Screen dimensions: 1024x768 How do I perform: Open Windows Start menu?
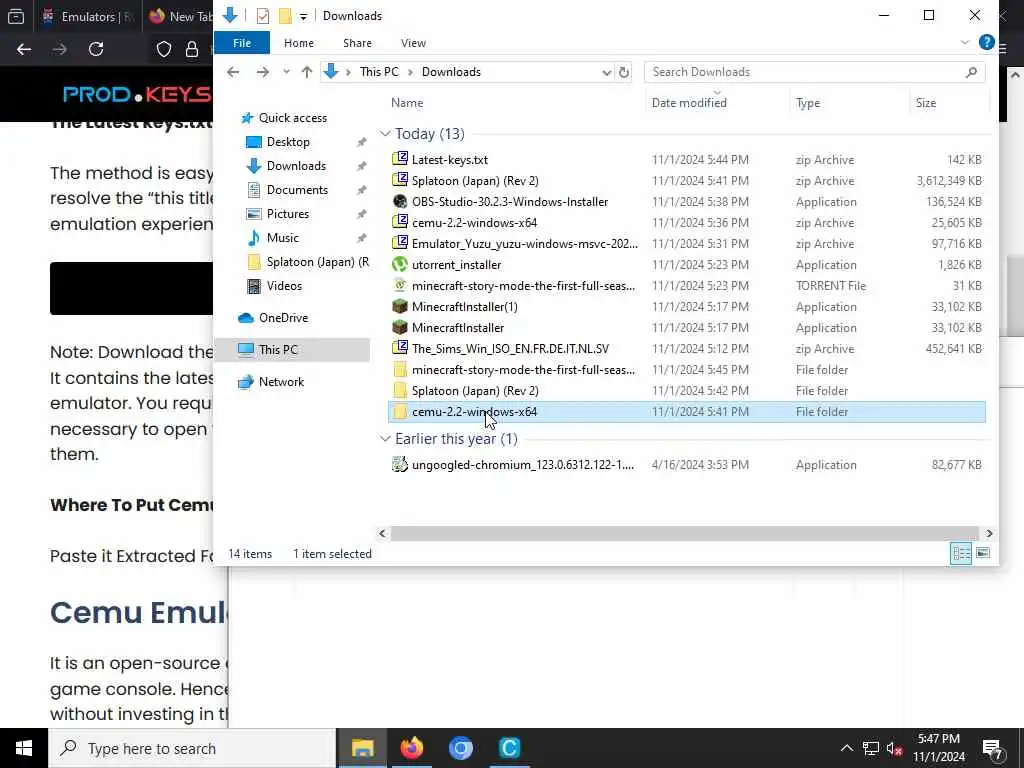click(x=24, y=748)
